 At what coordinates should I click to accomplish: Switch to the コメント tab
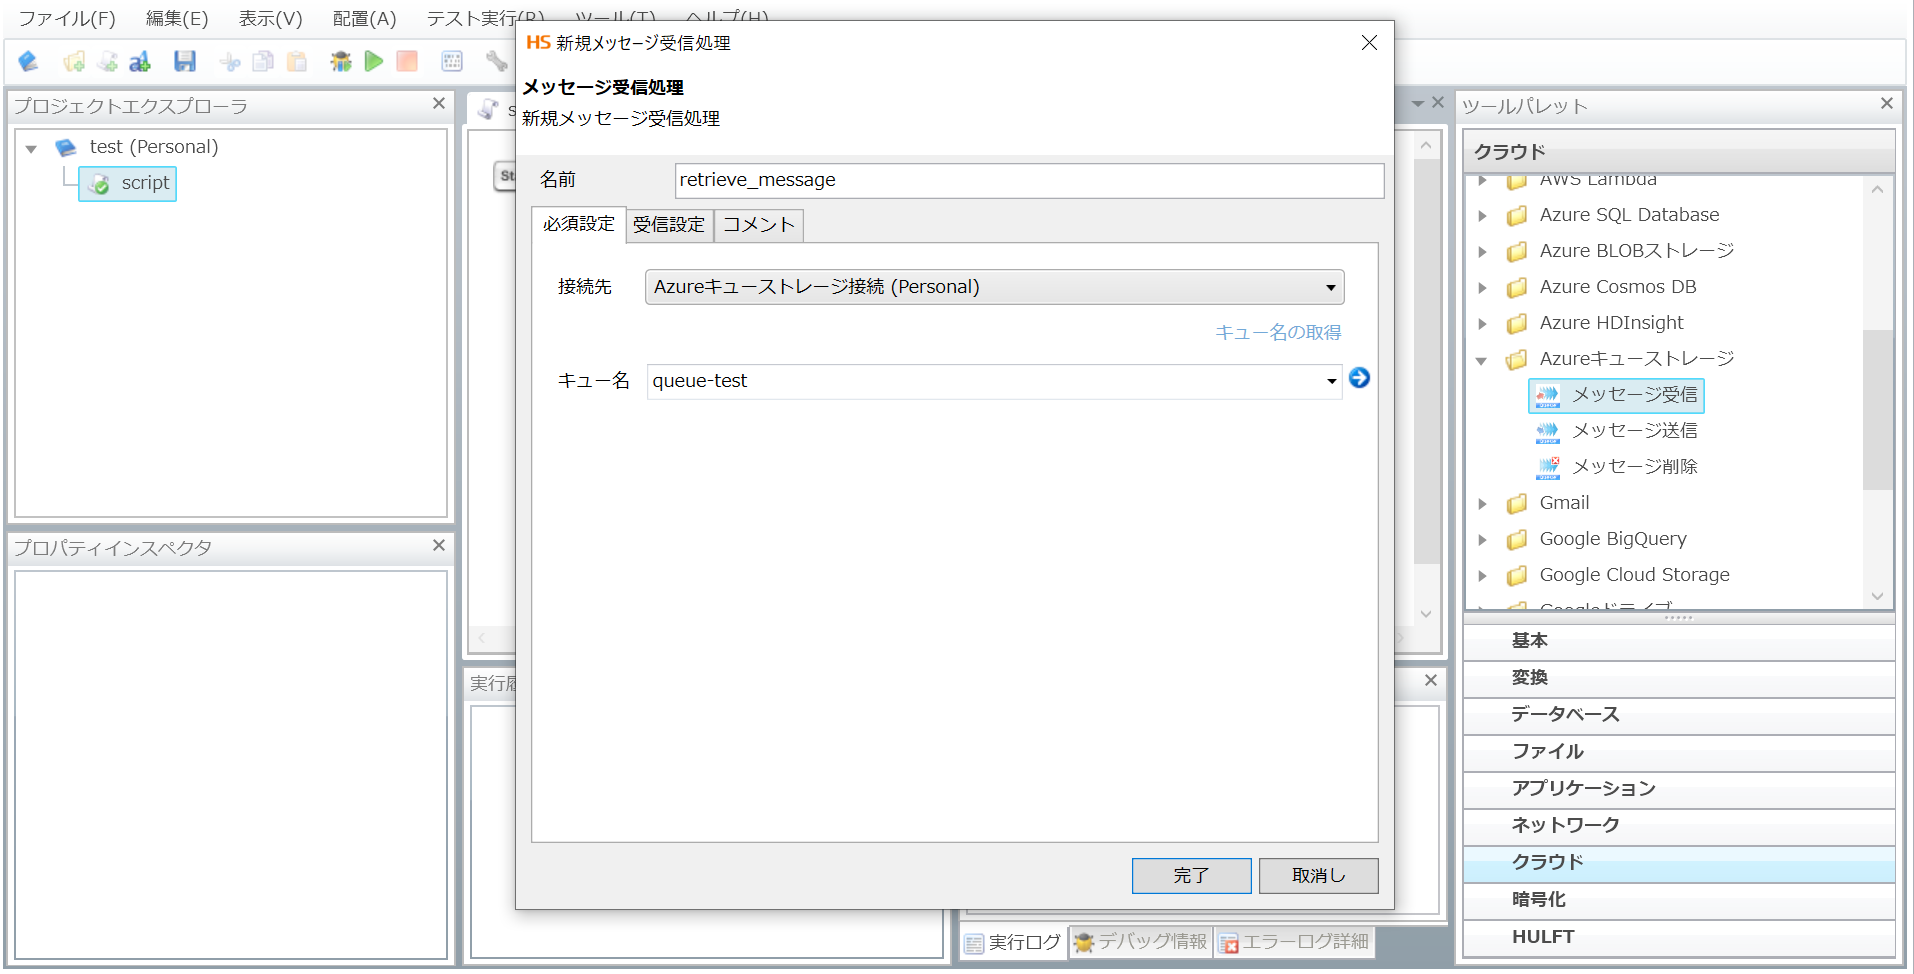tap(758, 225)
